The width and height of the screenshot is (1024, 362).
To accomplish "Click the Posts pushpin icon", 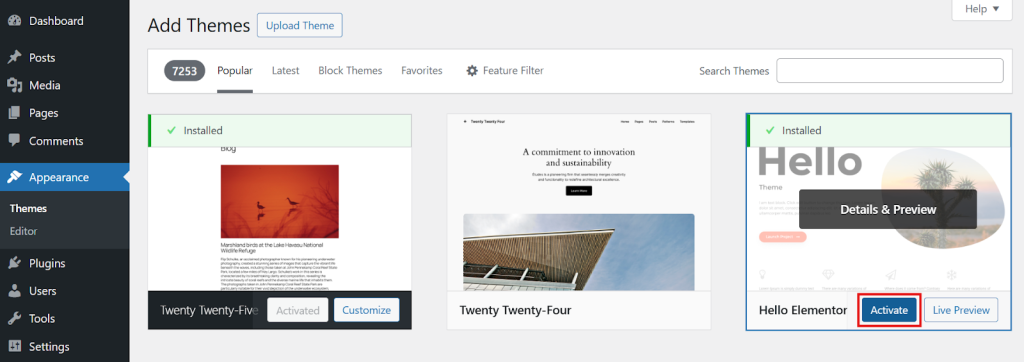I will point(14,58).
